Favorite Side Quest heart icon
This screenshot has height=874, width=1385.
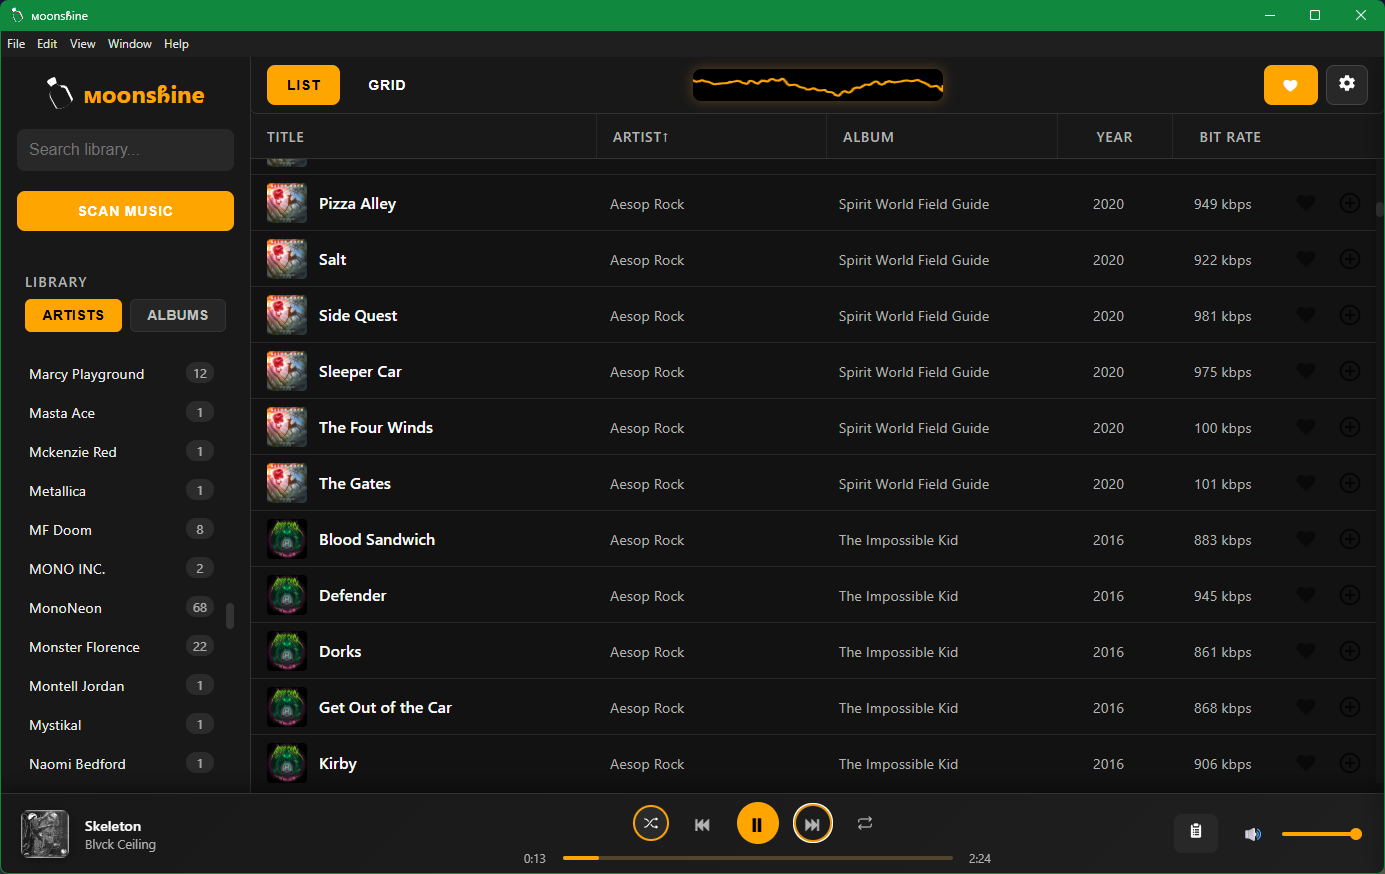pyautogui.click(x=1305, y=315)
